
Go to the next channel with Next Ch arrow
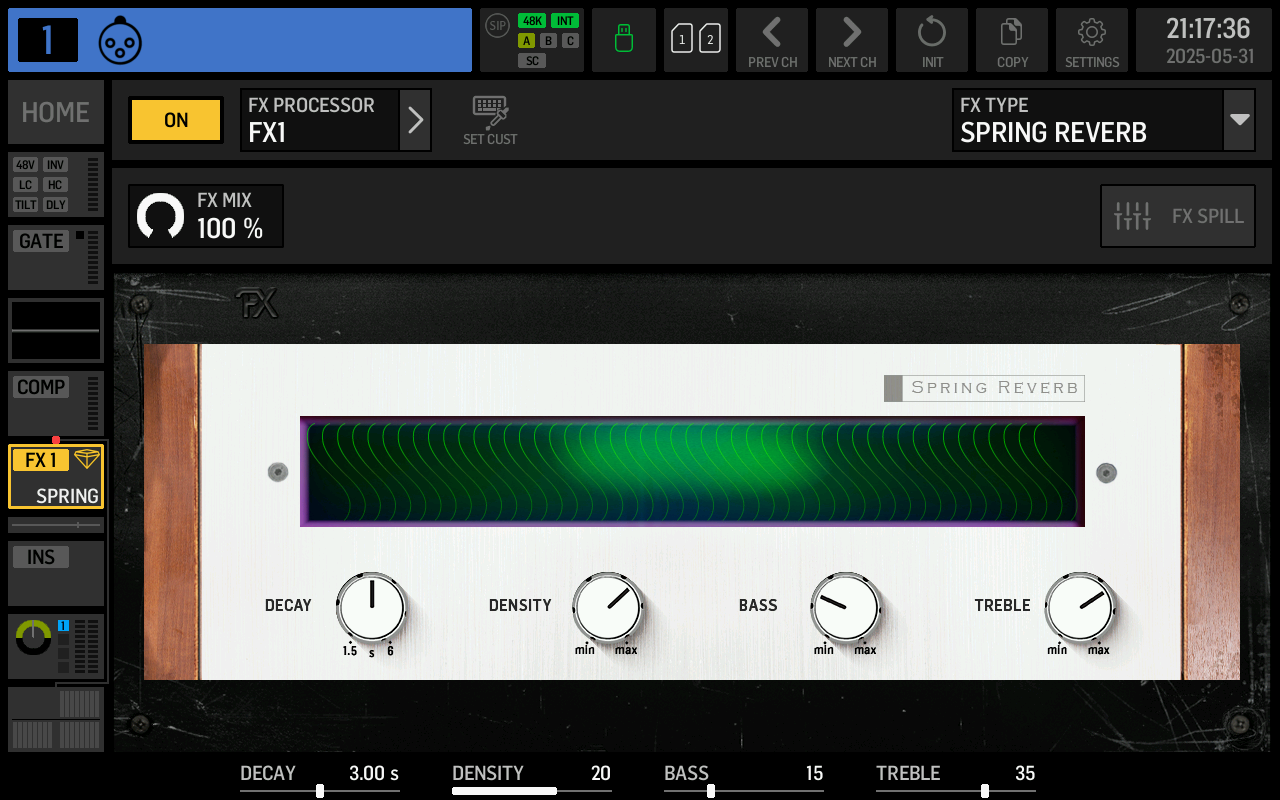(x=852, y=40)
